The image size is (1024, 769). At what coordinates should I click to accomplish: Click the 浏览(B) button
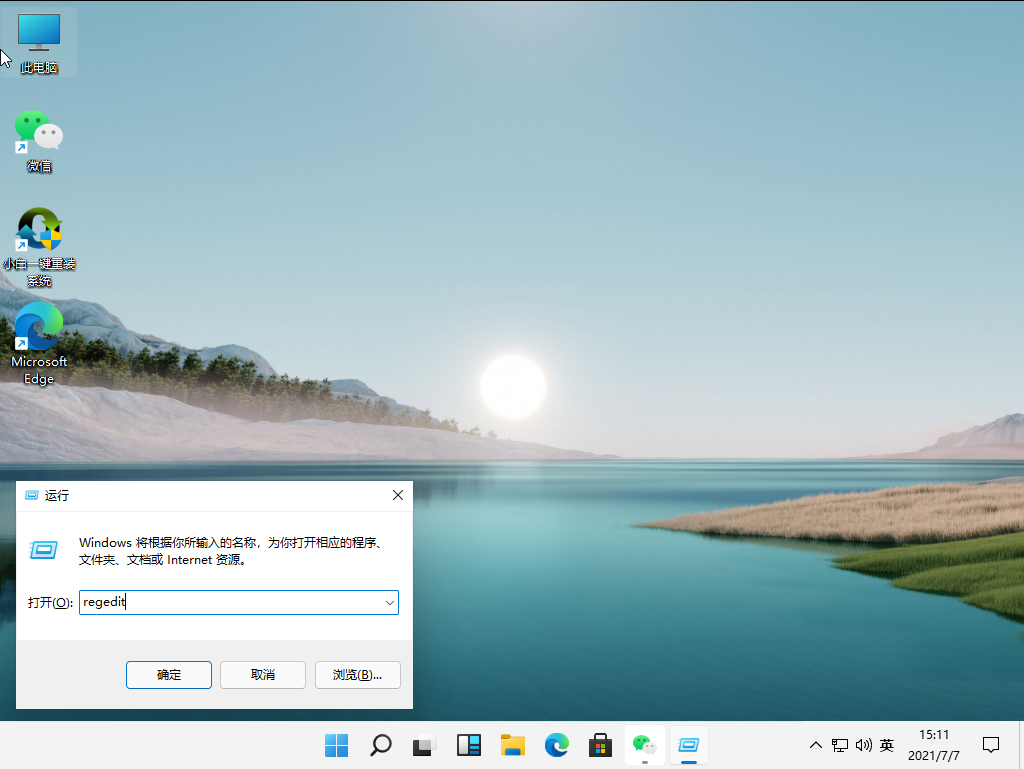pos(357,674)
